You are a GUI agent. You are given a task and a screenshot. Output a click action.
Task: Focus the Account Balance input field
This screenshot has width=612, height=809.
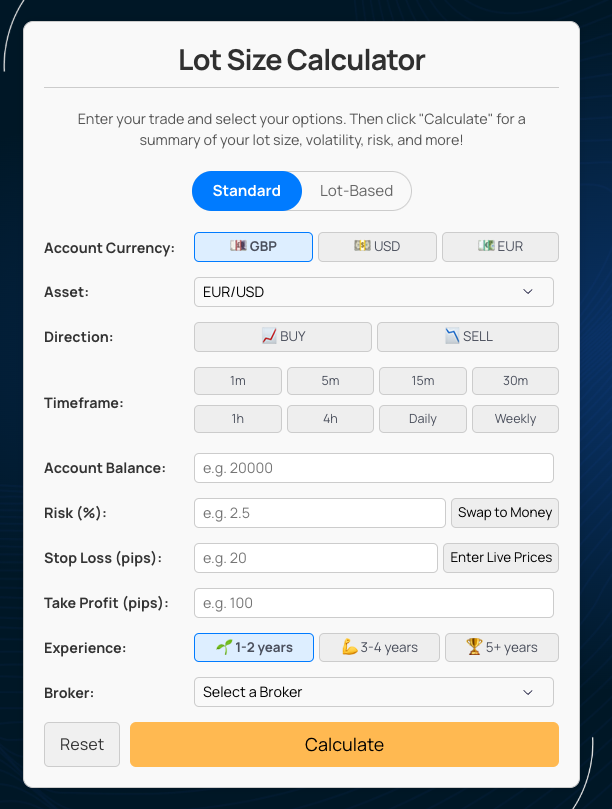[x=374, y=468]
